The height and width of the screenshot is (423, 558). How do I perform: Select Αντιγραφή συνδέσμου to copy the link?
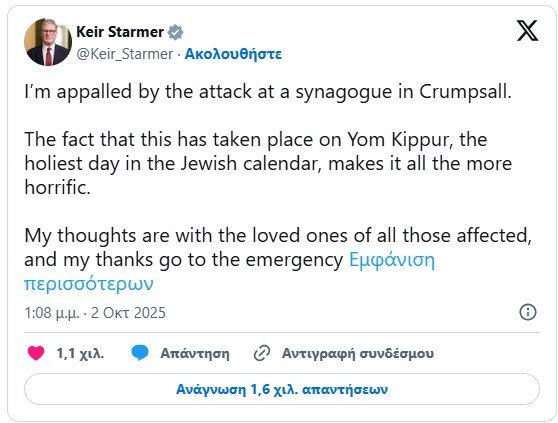[358, 353]
